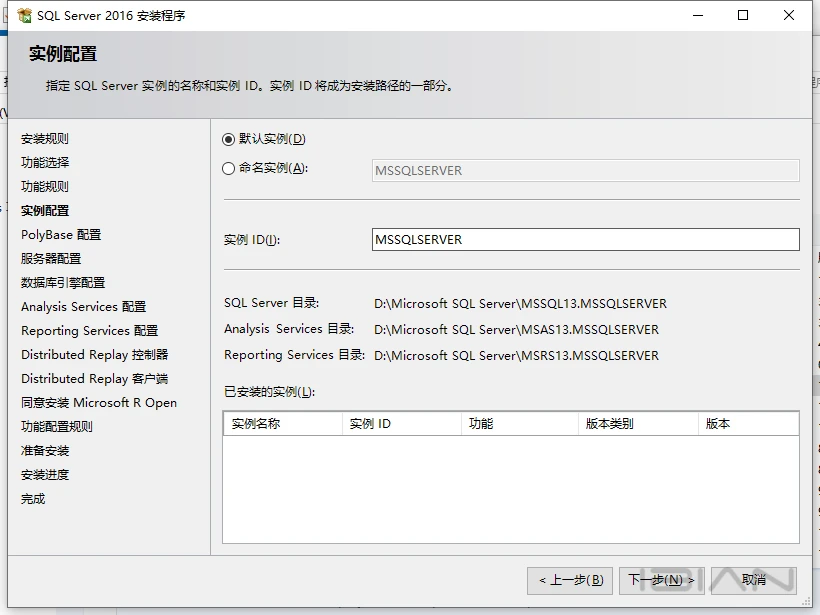820x615 pixels.
Task: Click the 下一步(N) button
Action: pyautogui.click(x=662, y=580)
